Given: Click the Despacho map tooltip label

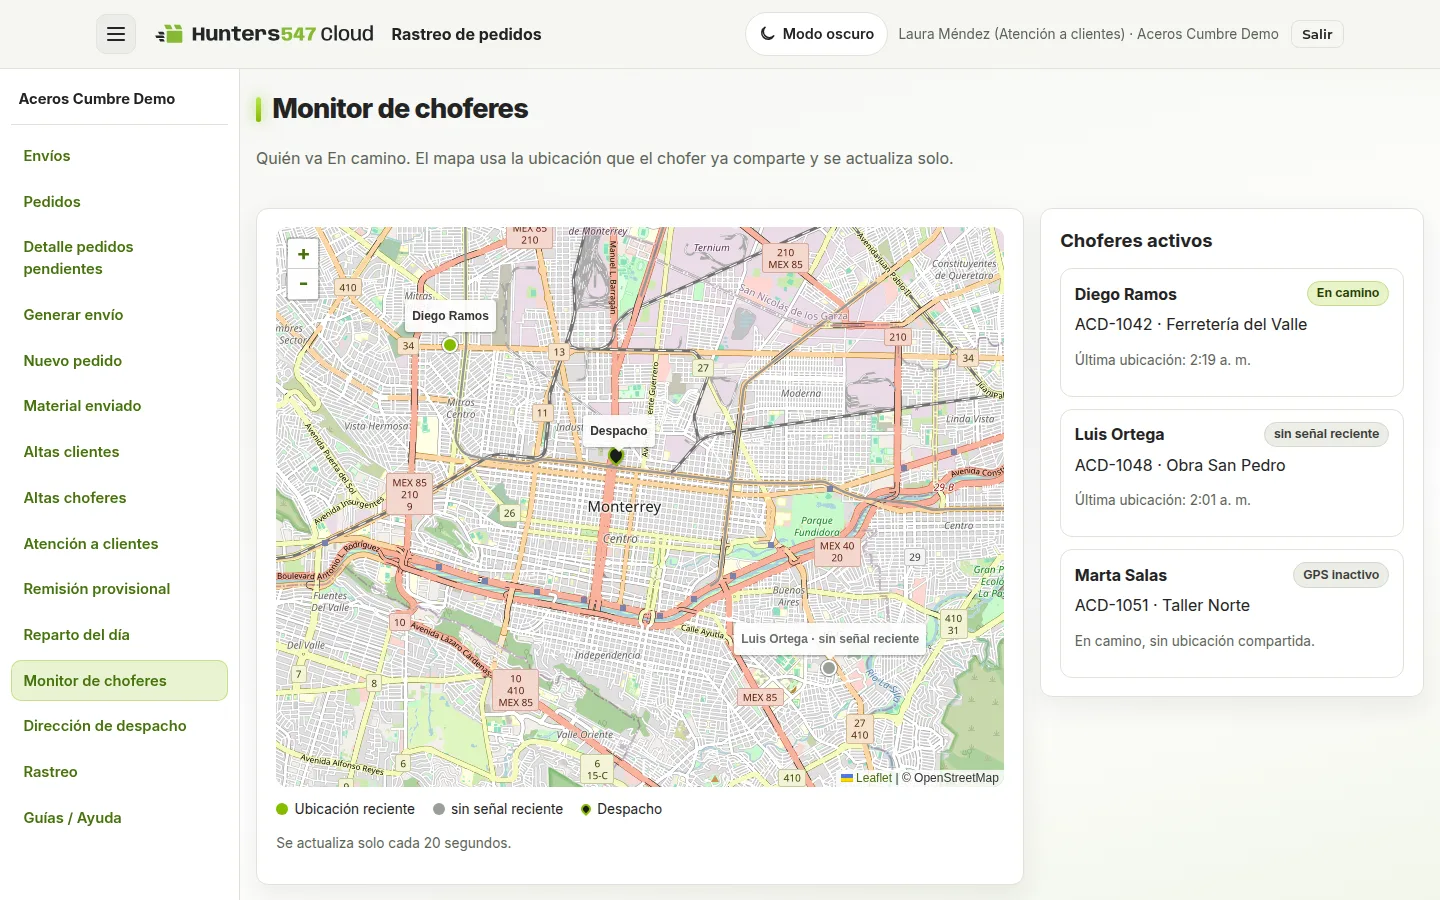Looking at the screenshot, I should click(619, 431).
